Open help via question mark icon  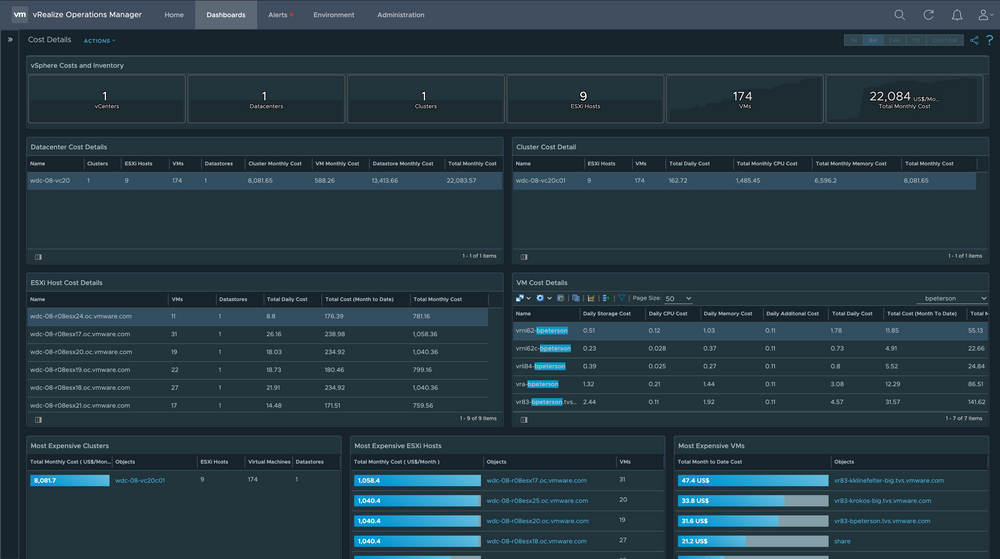989,40
